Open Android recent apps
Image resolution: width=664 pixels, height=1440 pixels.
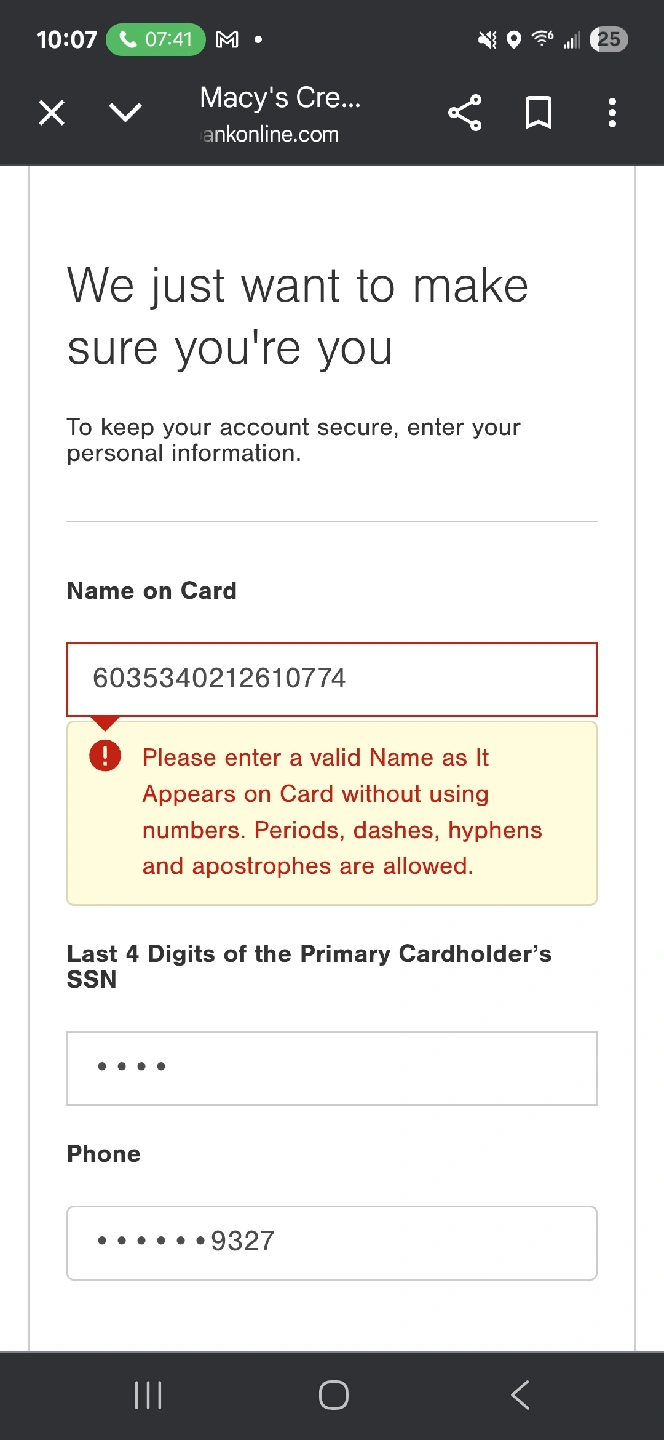click(148, 1396)
